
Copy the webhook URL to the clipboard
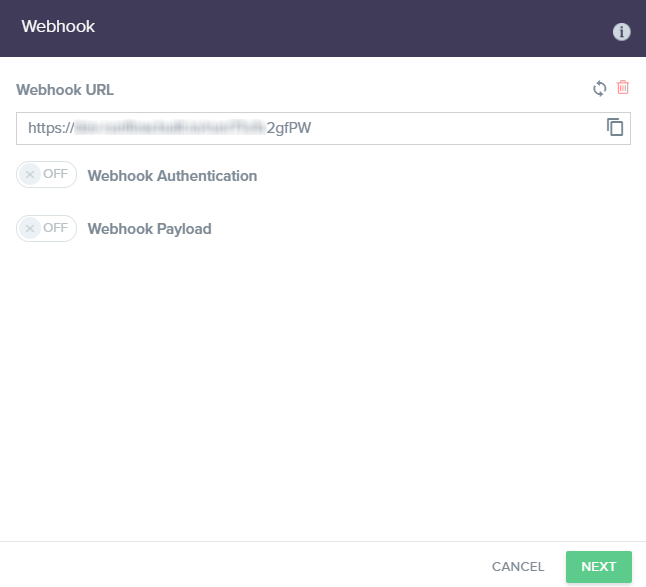615,127
